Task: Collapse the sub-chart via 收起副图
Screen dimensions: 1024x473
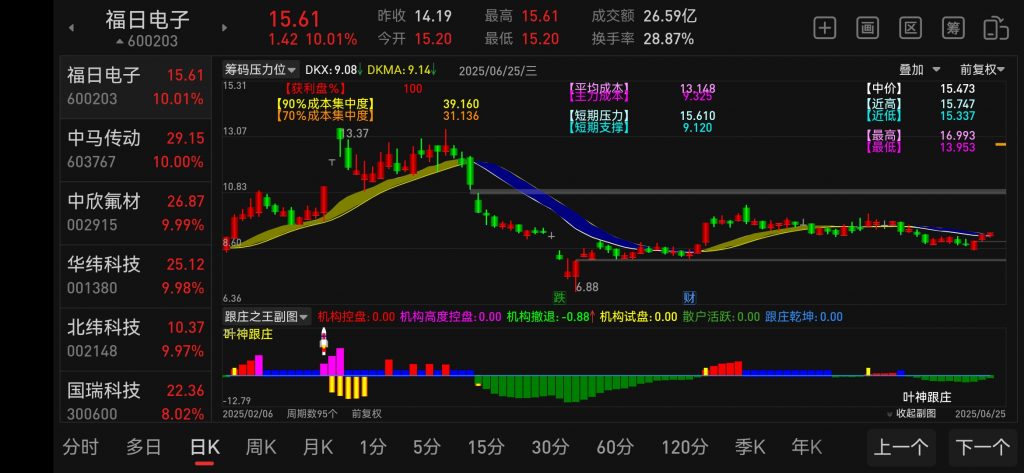Action: (x=910, y=413)
